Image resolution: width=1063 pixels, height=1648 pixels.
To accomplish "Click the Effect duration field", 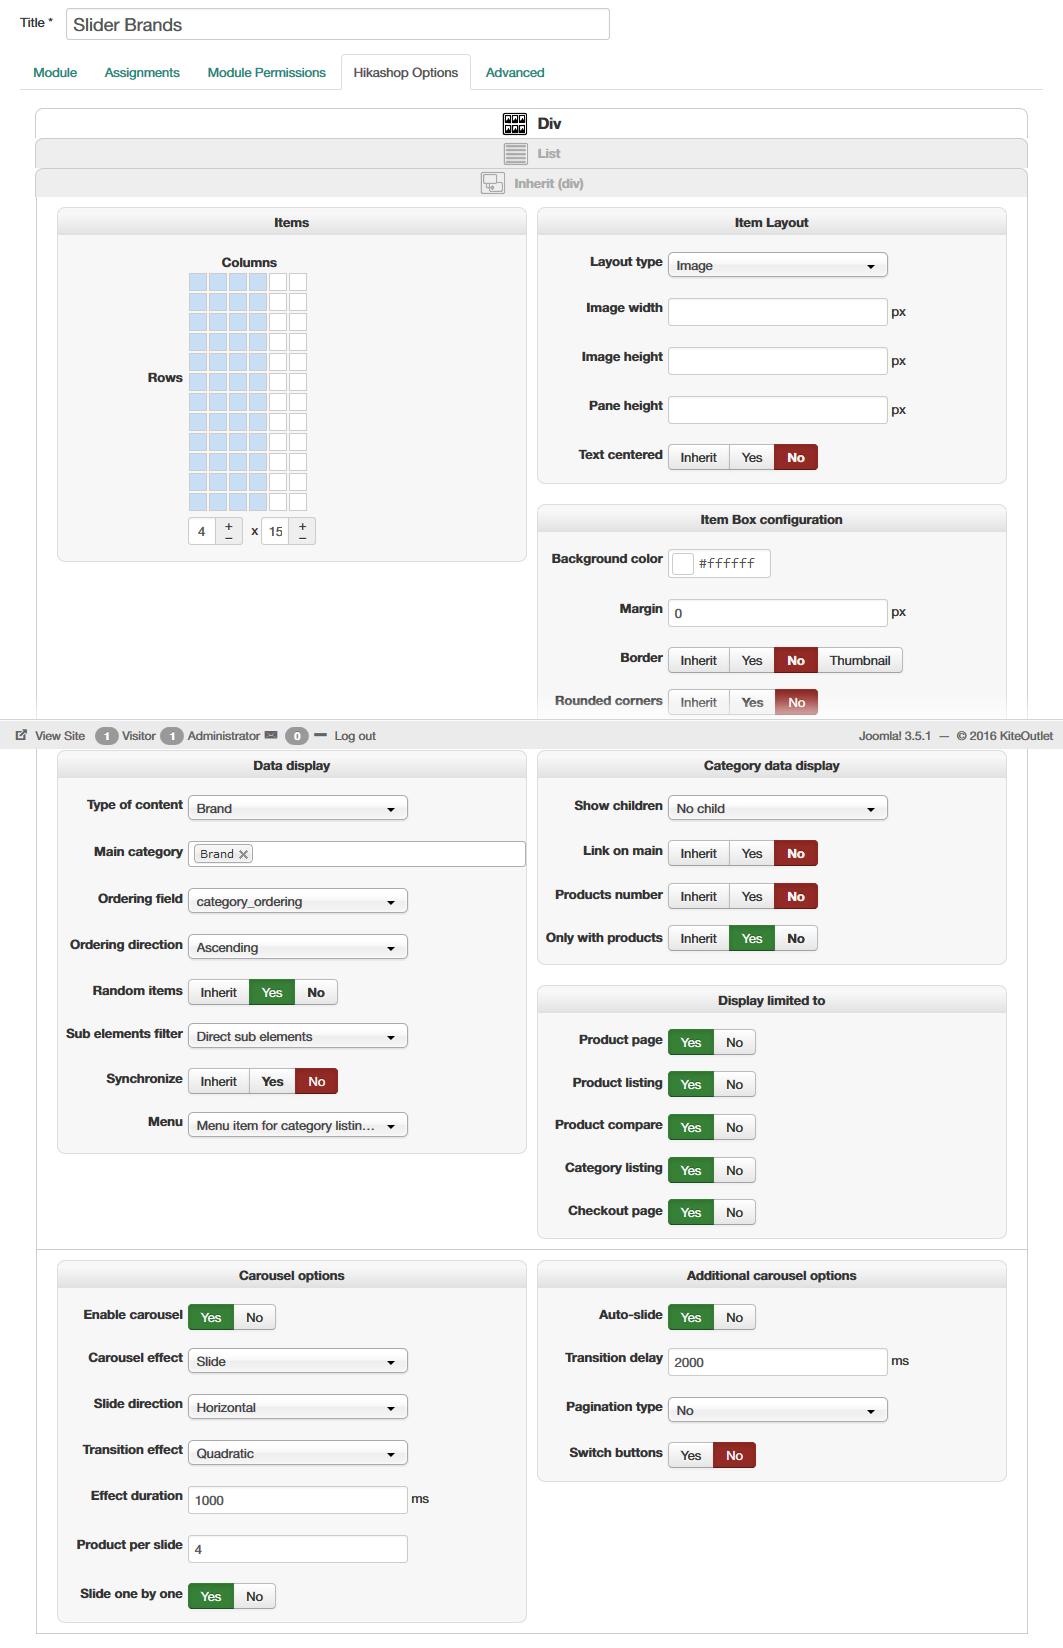I will tap(298, 1500).
